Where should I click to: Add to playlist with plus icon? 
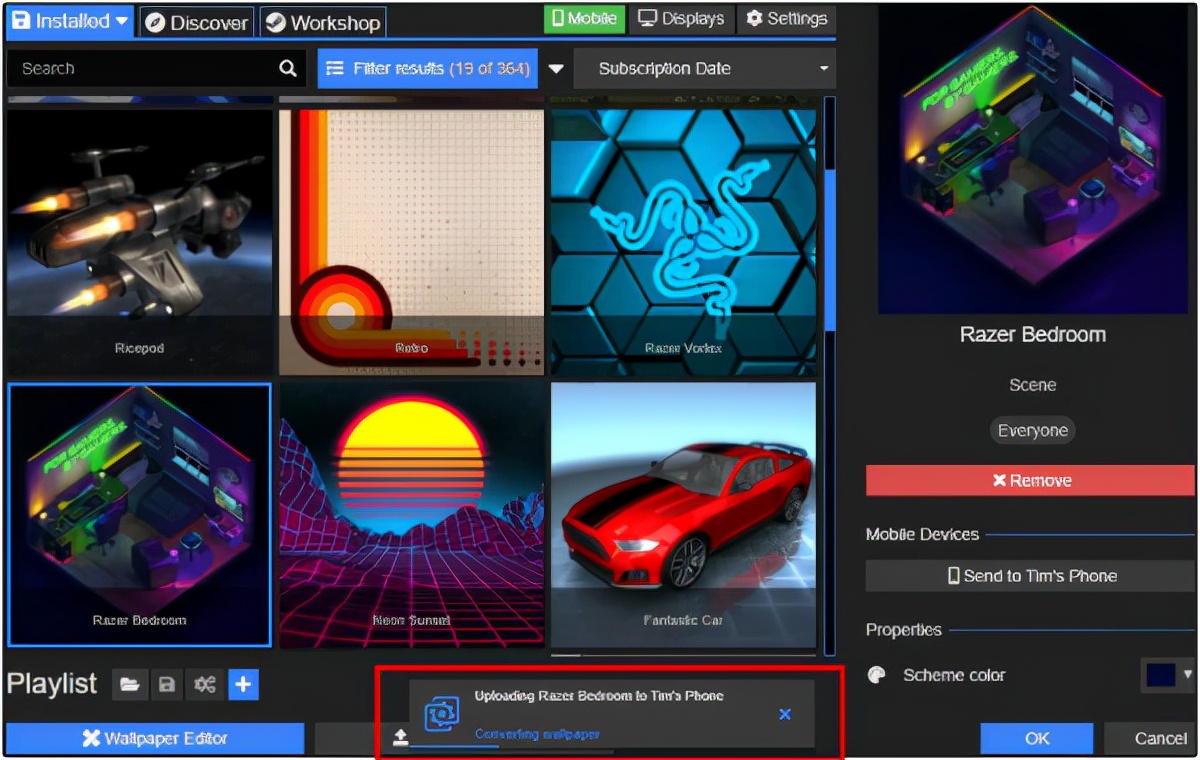click(244, 685)
